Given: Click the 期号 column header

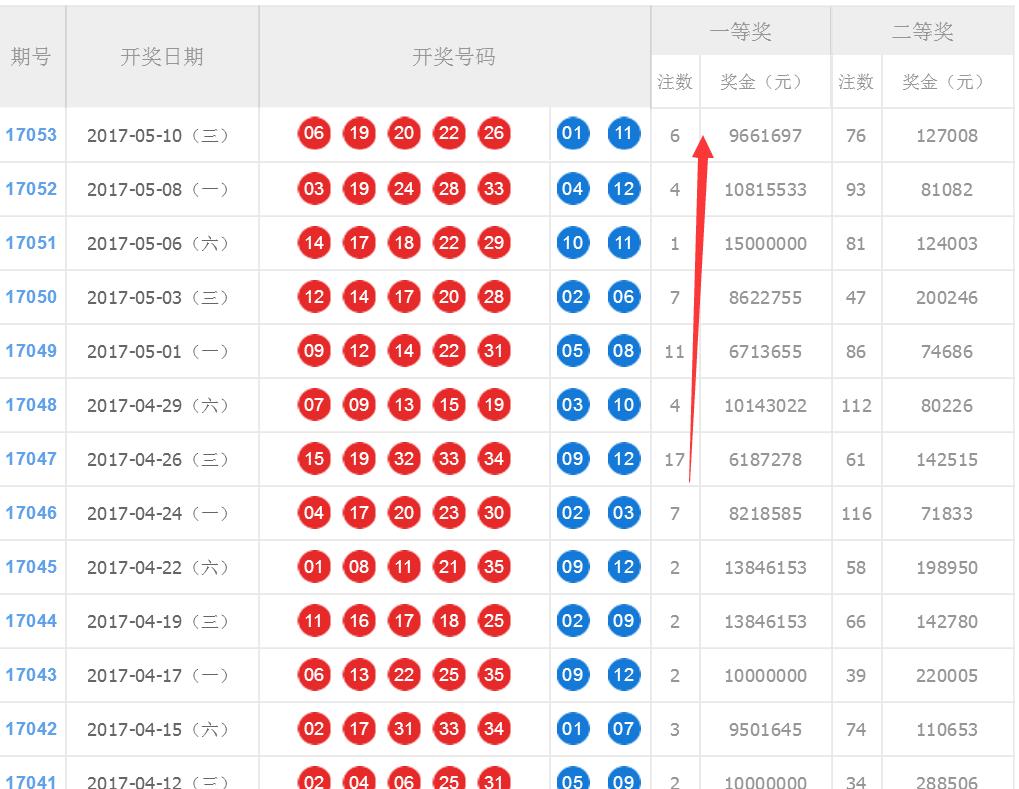Looking at the screenshot, I should tap(31, 57).
